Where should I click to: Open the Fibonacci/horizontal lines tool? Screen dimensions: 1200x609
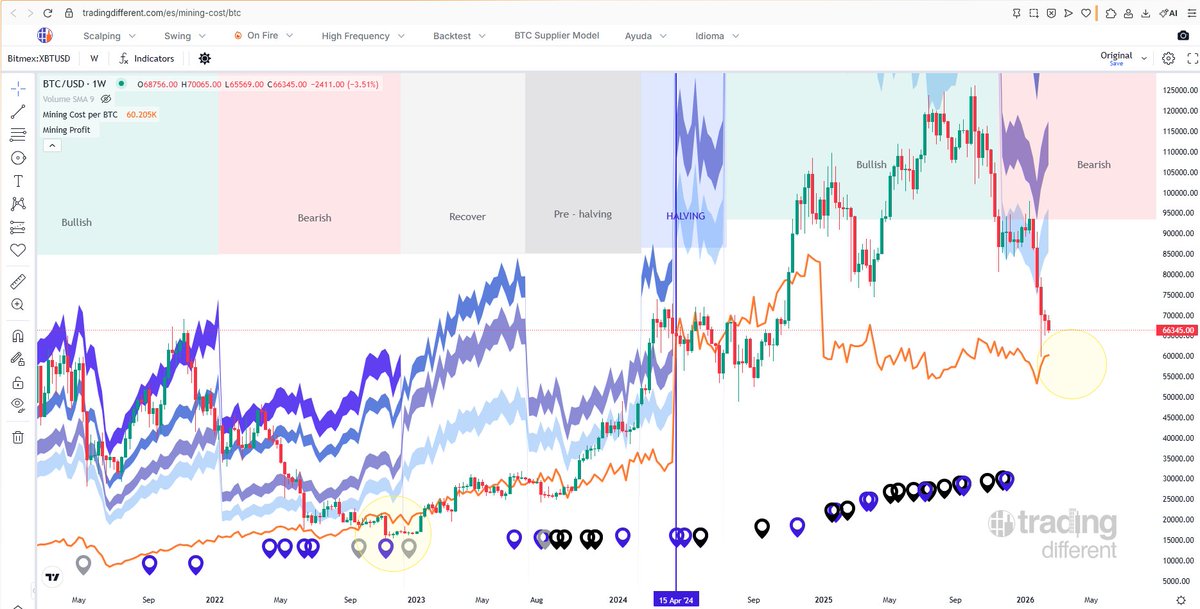click(18, 135)
